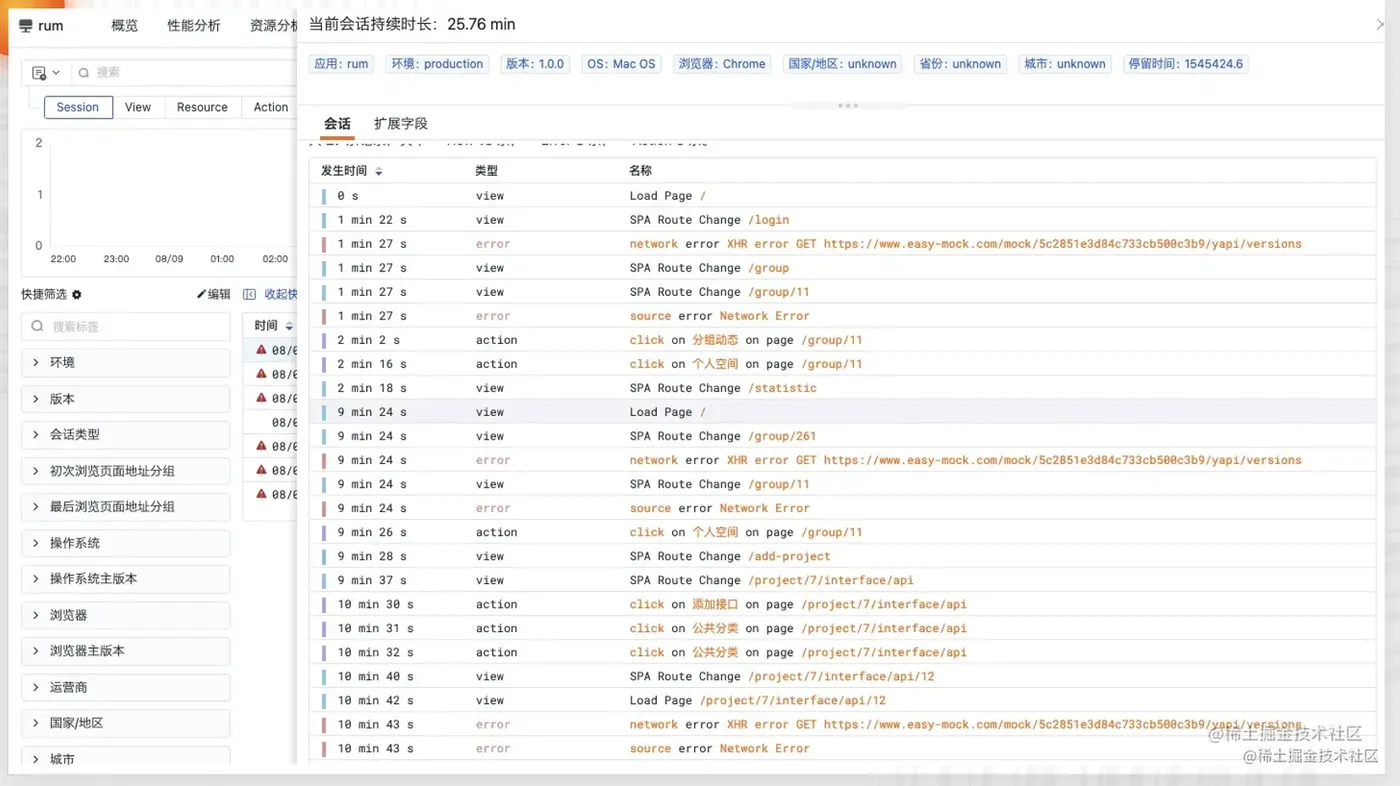
Task: Click the 版本: 1.0.0 tag
Action: (535, 64)
